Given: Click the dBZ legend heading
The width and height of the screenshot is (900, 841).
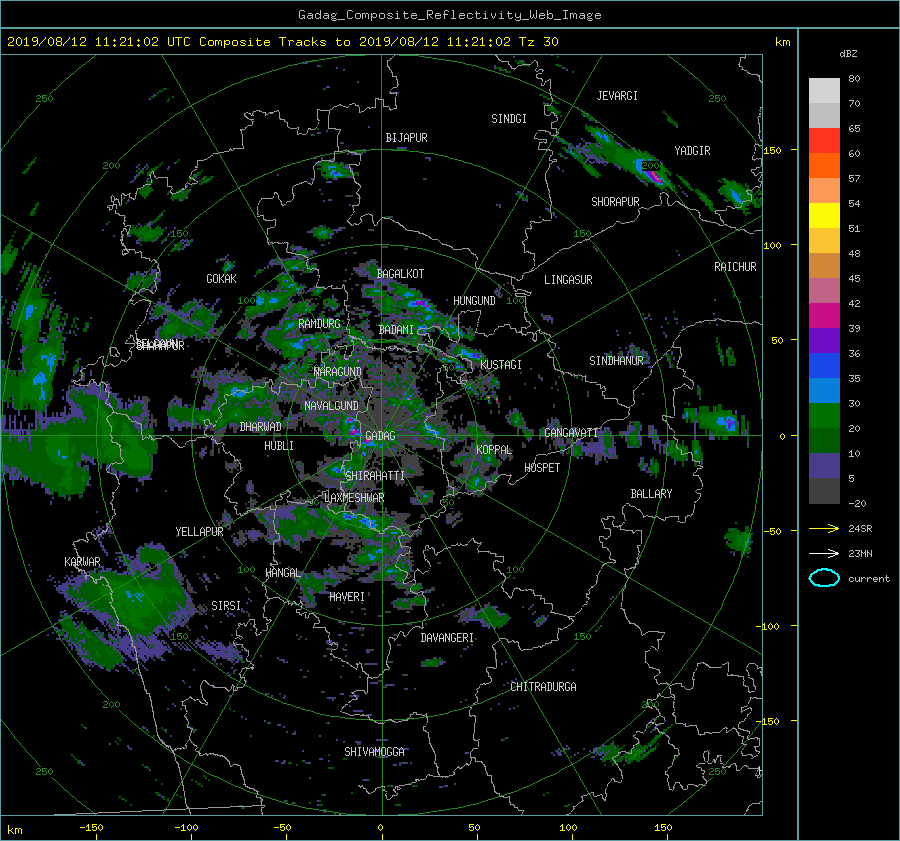Looking at the screenshot, I should coord(848,54).
